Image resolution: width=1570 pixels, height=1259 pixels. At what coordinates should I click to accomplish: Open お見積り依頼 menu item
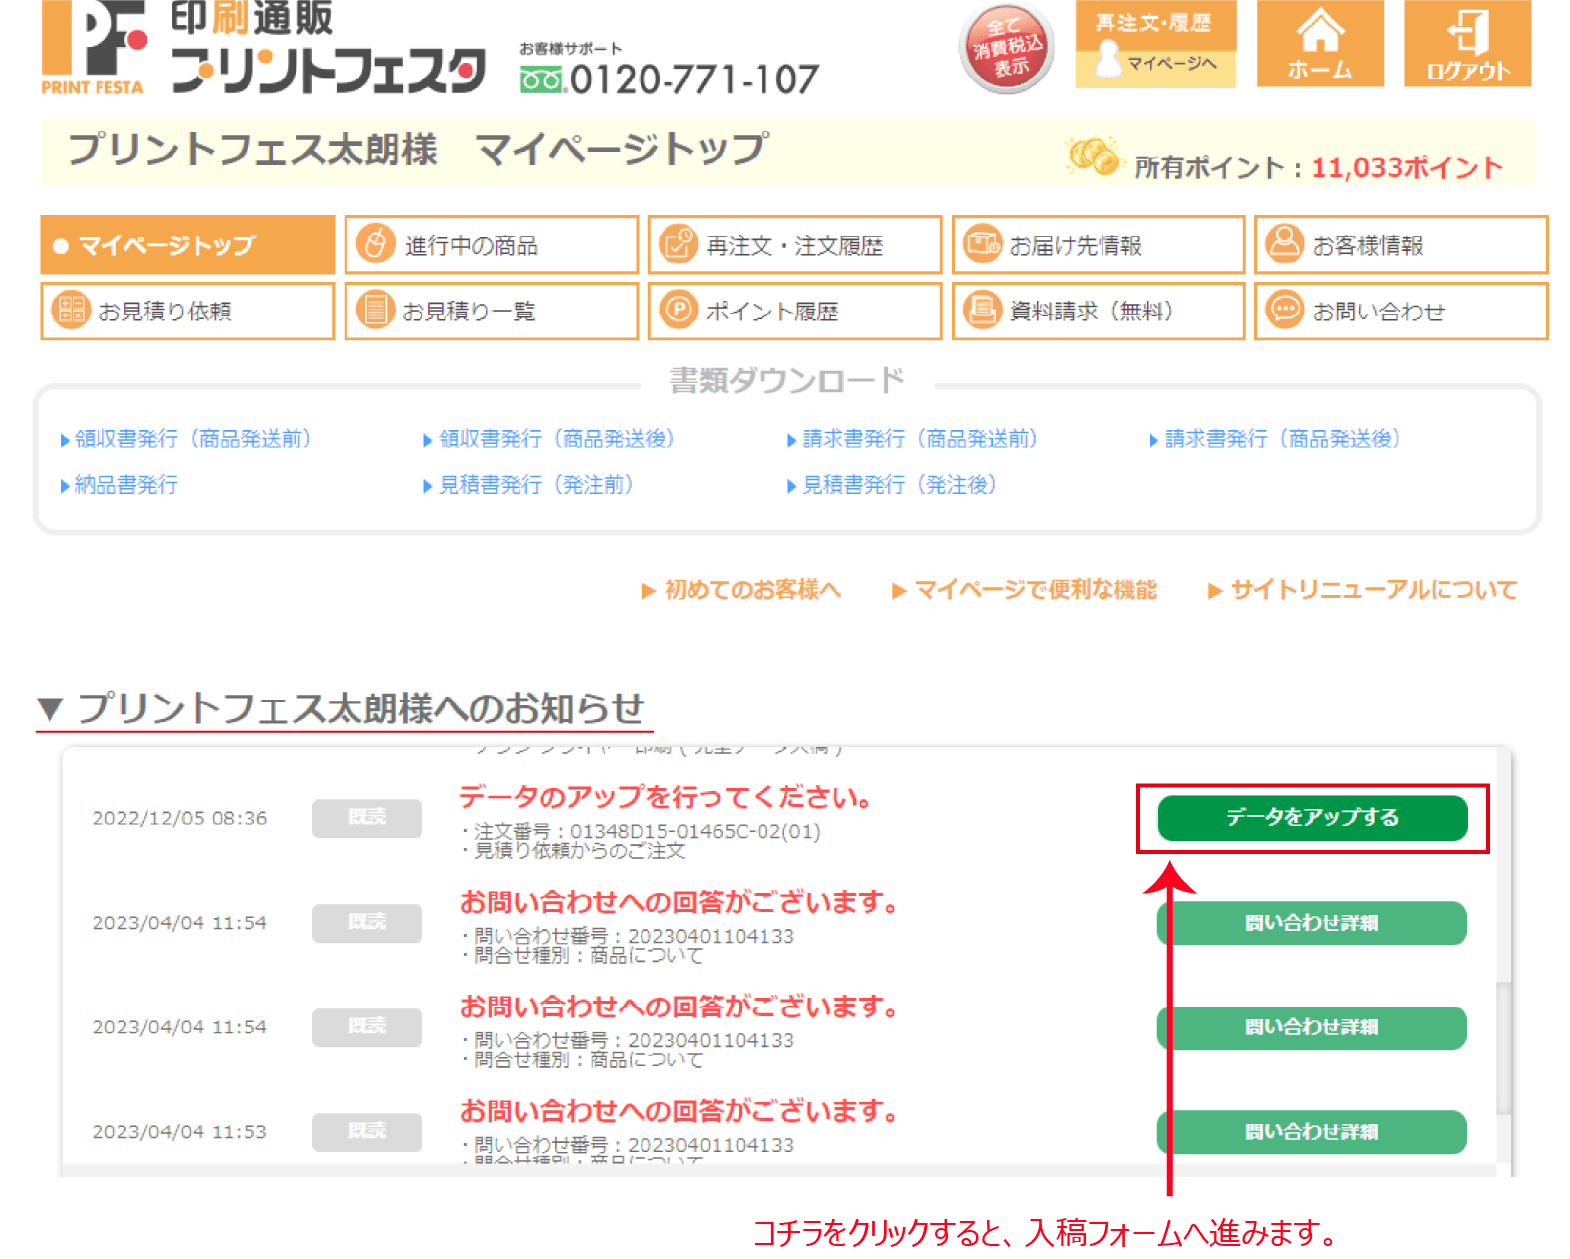click(x=188, y=311)
